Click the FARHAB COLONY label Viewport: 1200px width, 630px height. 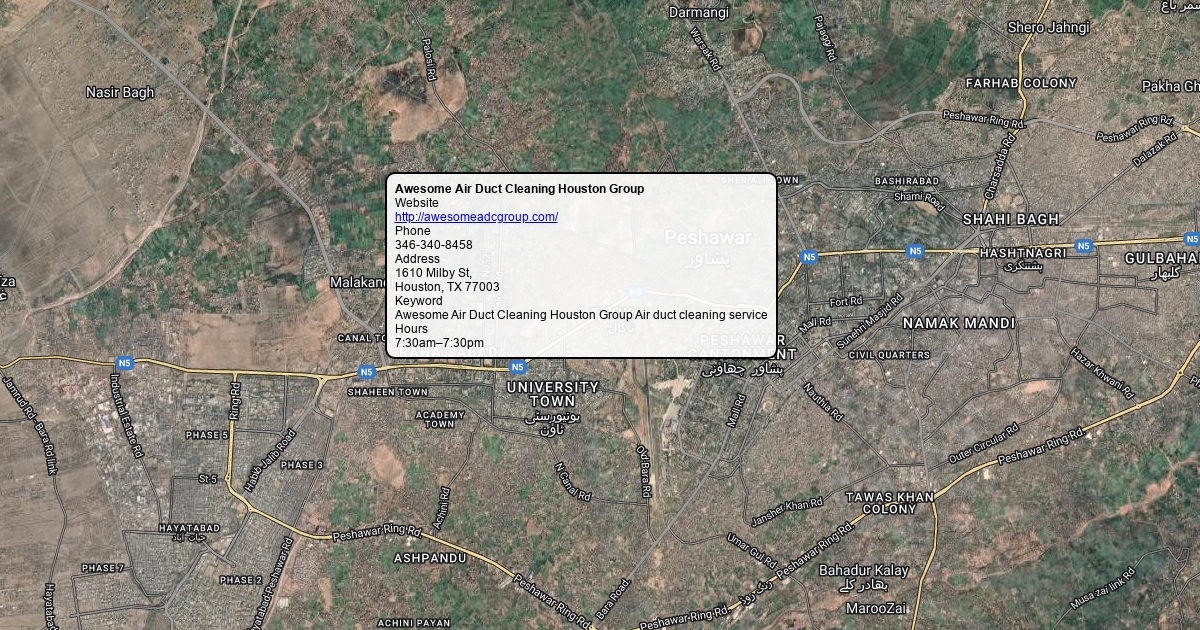click(x=1021, y=83)
